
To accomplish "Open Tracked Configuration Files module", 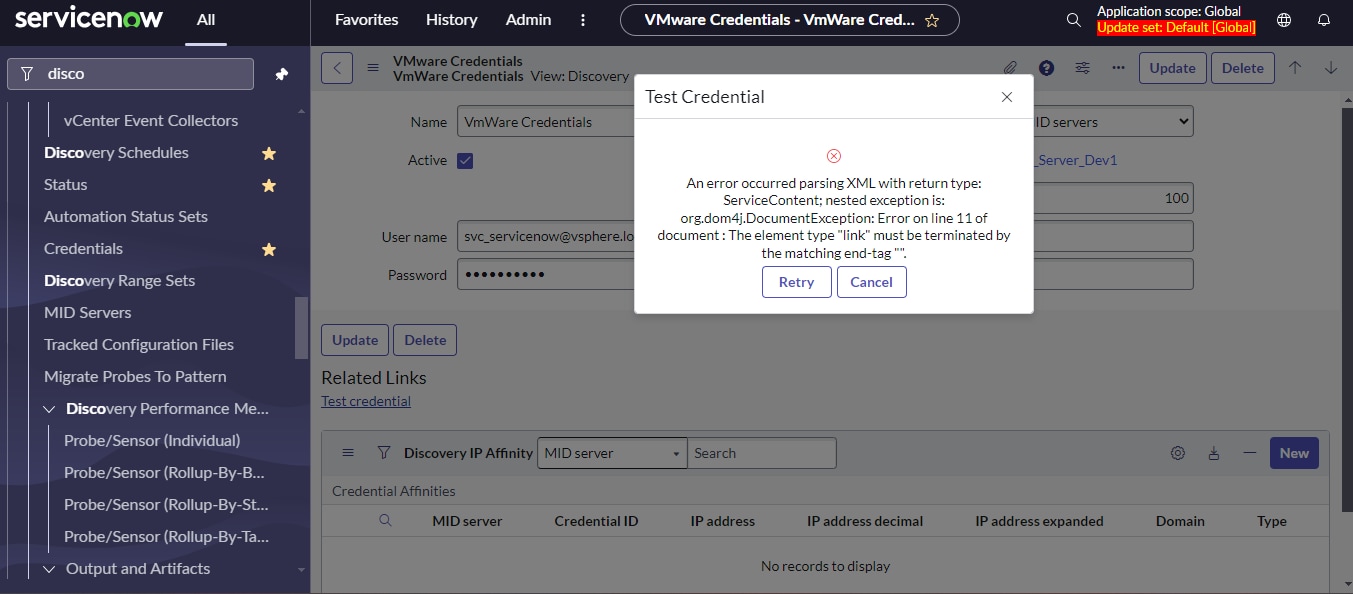I will 139,345.
